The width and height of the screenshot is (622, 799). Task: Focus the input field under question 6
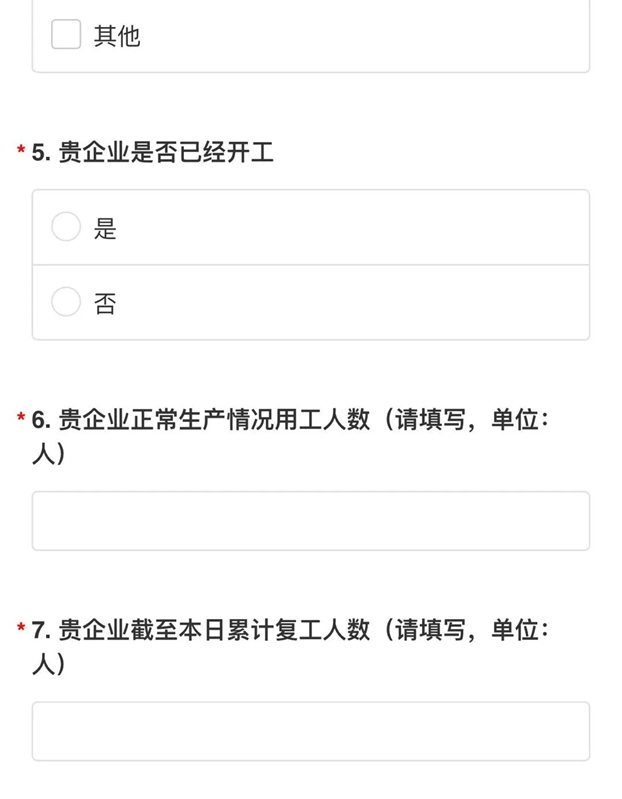(x=311, y=521)
